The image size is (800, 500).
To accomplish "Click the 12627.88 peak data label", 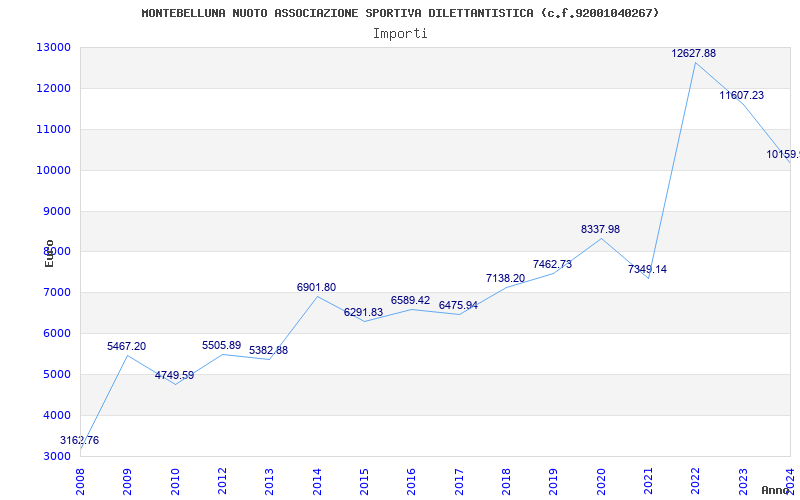I will tap(693, 54).
